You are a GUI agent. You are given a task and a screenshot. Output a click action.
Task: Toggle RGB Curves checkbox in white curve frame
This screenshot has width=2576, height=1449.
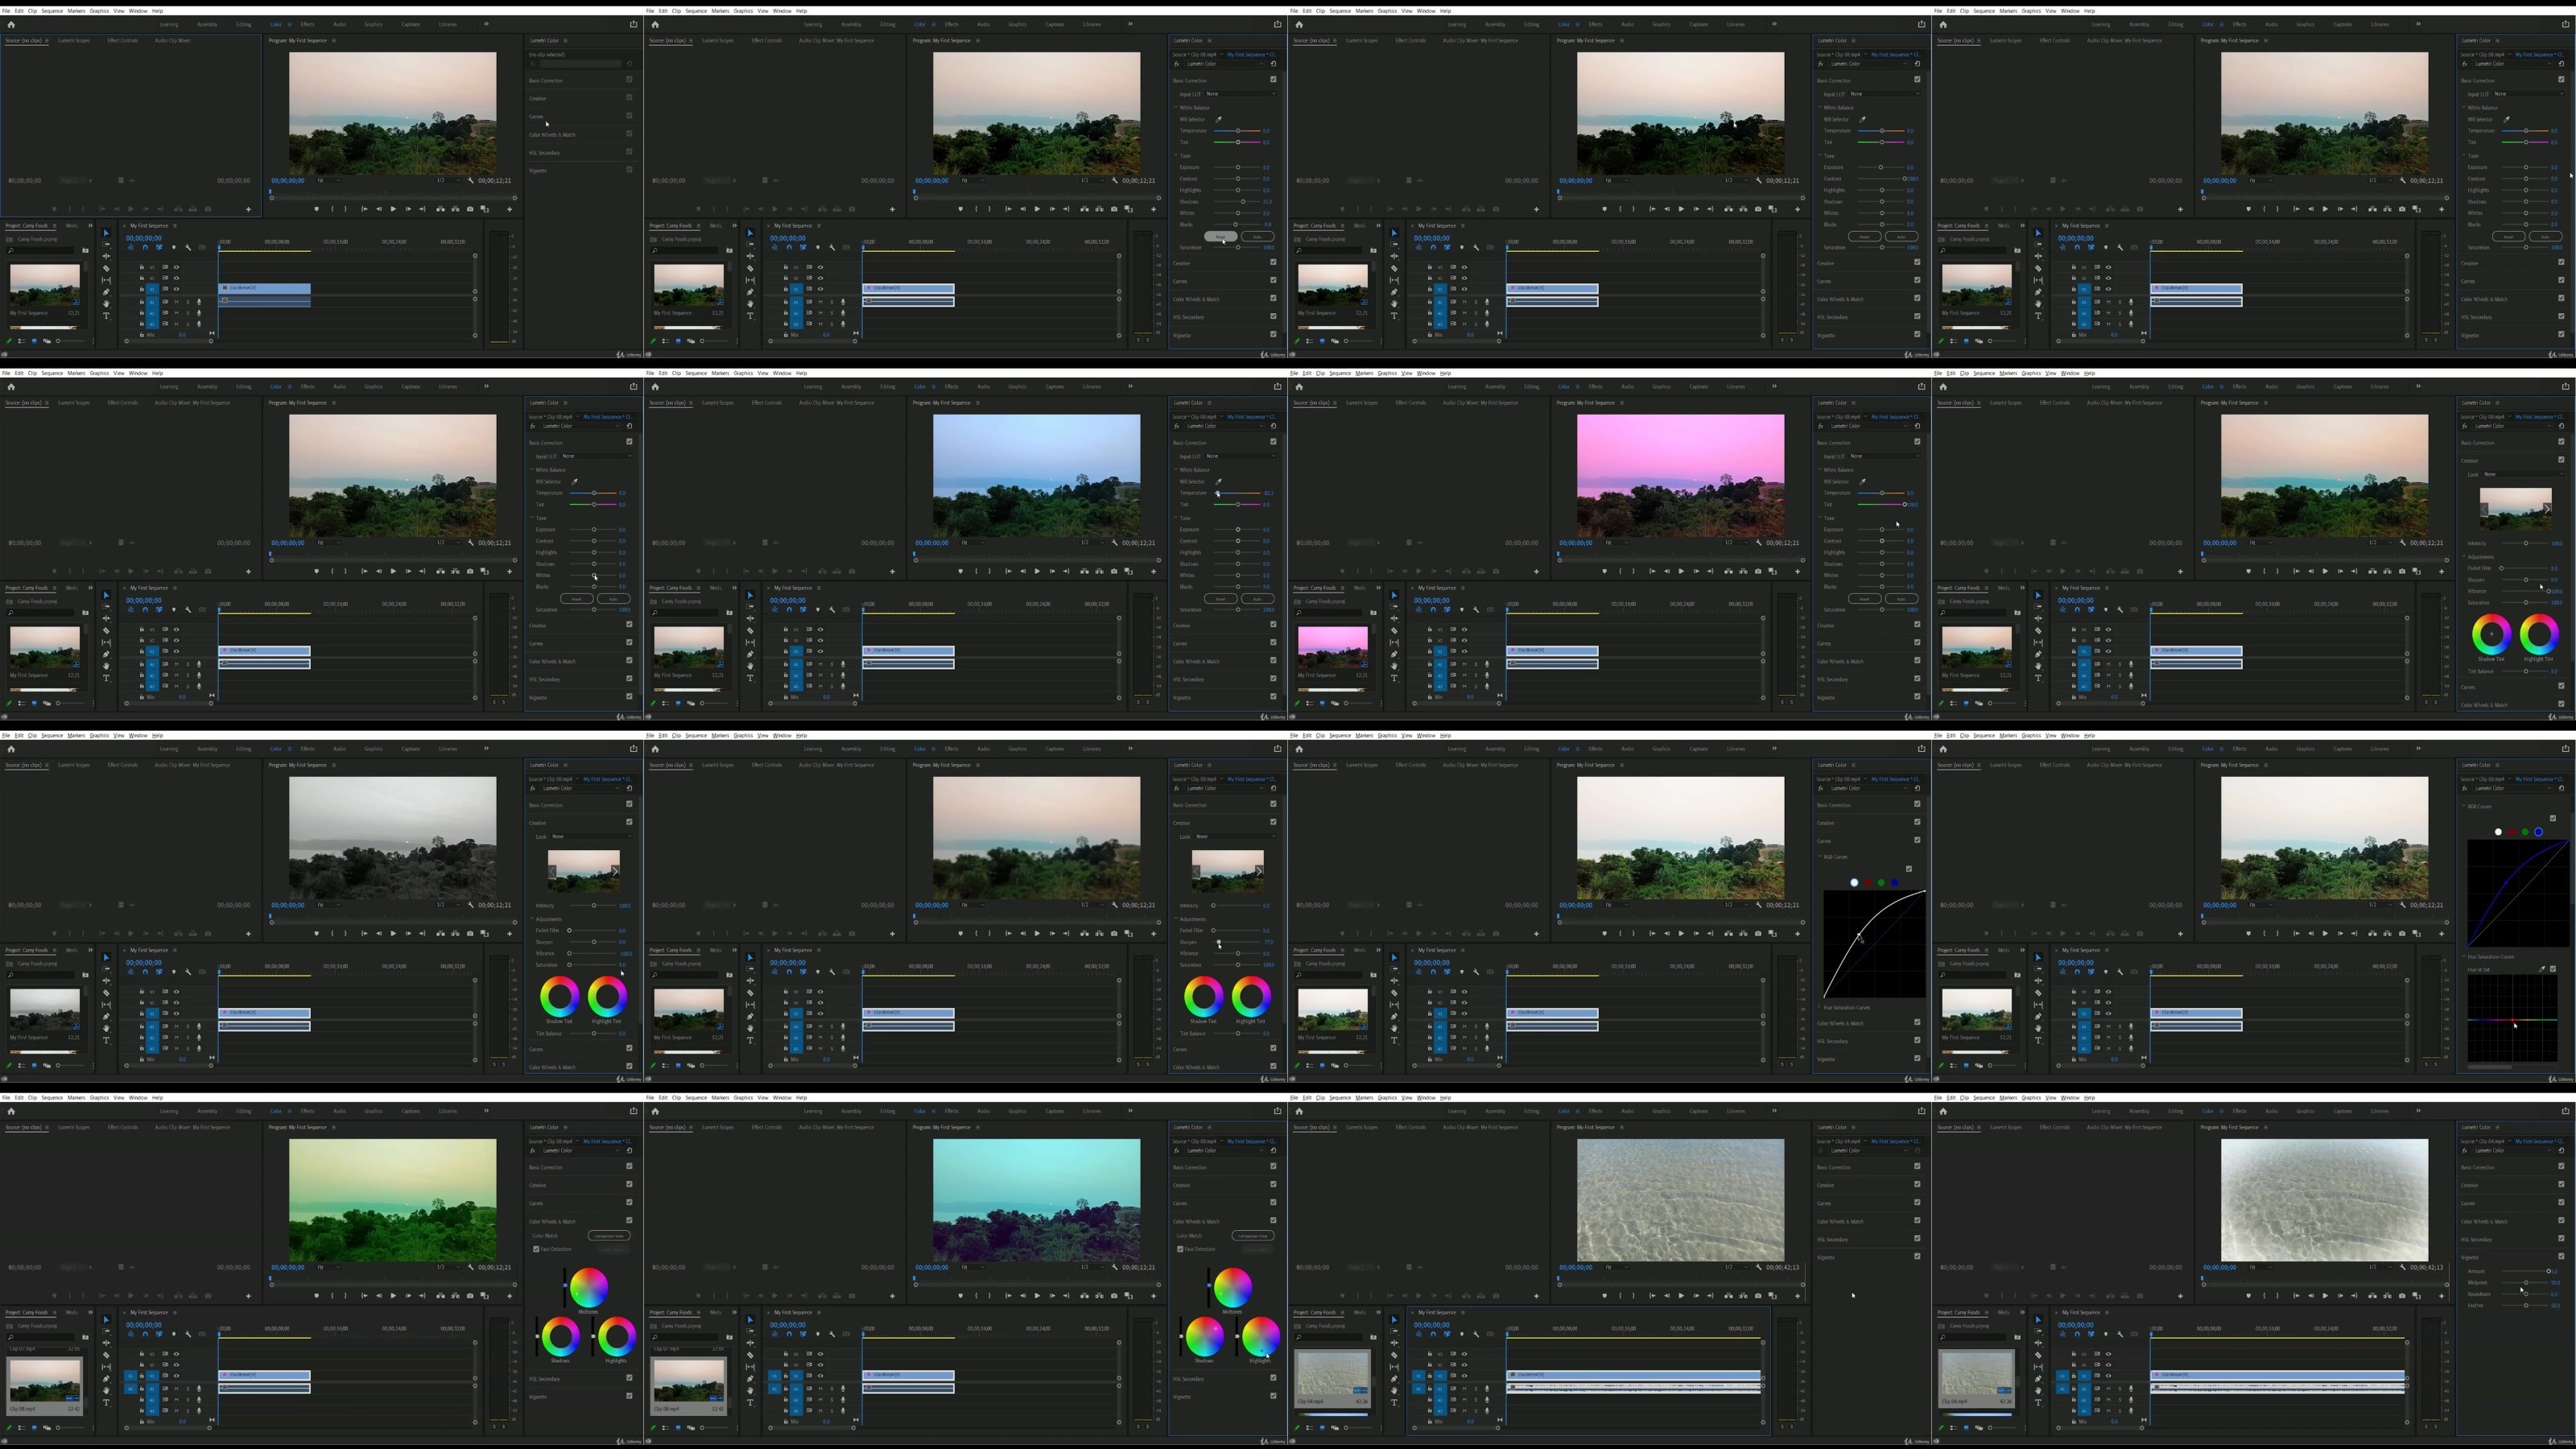[x=1909, y=869]
